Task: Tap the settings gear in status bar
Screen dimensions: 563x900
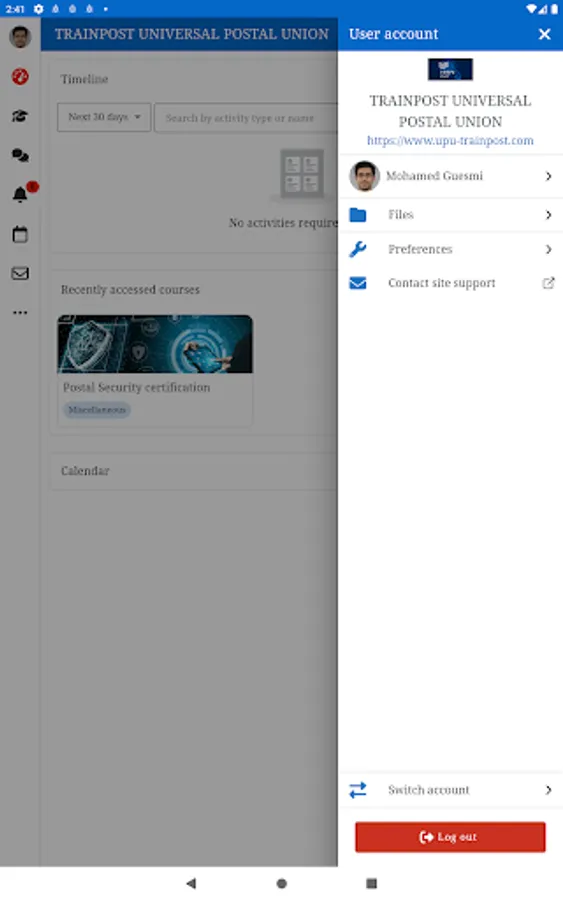Action: pos(38,9)
